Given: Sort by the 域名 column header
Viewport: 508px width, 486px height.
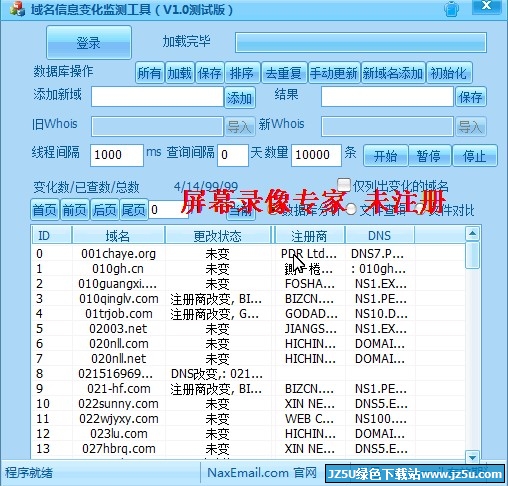Looking at the screenshot, I should (118, 236).
